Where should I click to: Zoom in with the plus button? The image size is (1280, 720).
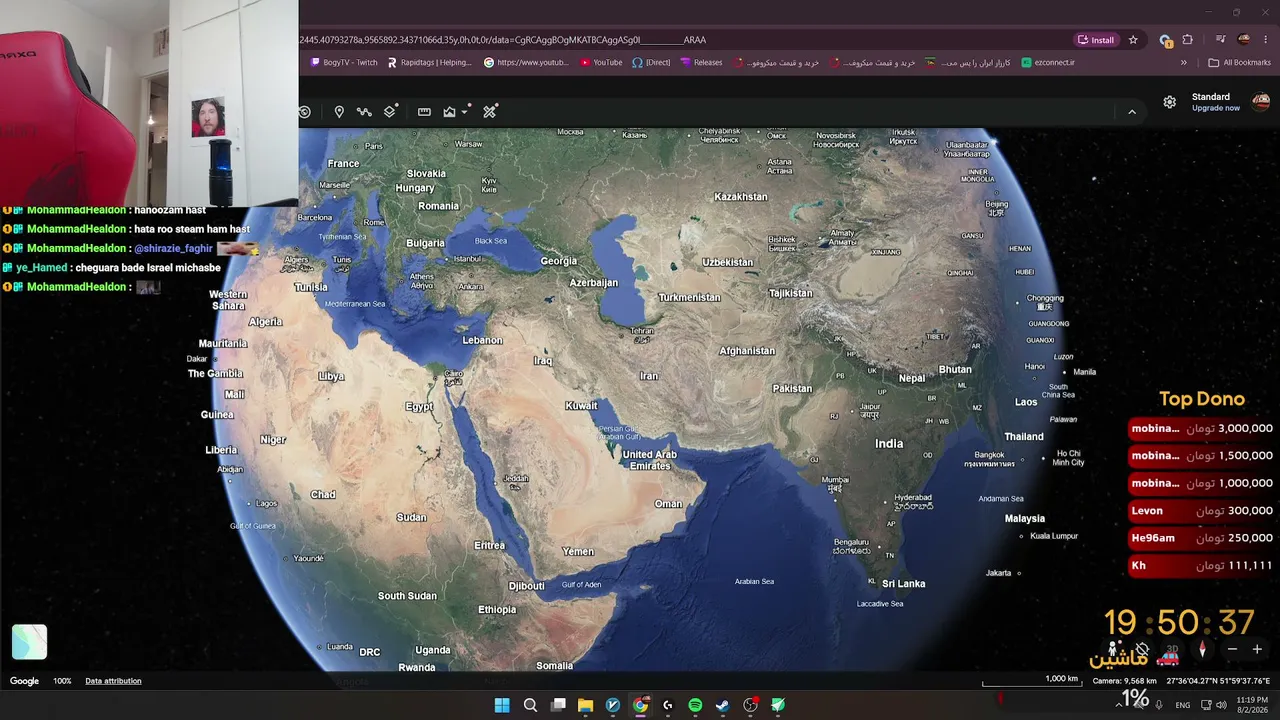pos(1257,649)
